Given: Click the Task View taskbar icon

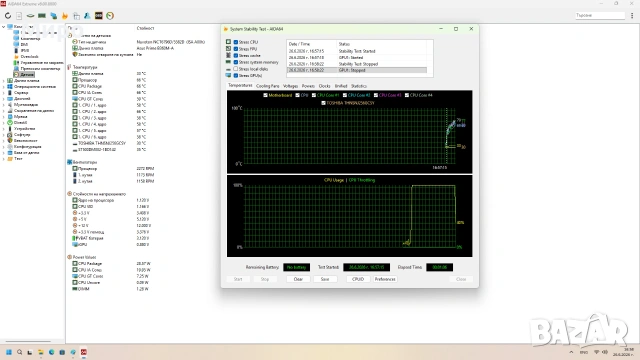Looking at the screenshot, I should point(30,352).
